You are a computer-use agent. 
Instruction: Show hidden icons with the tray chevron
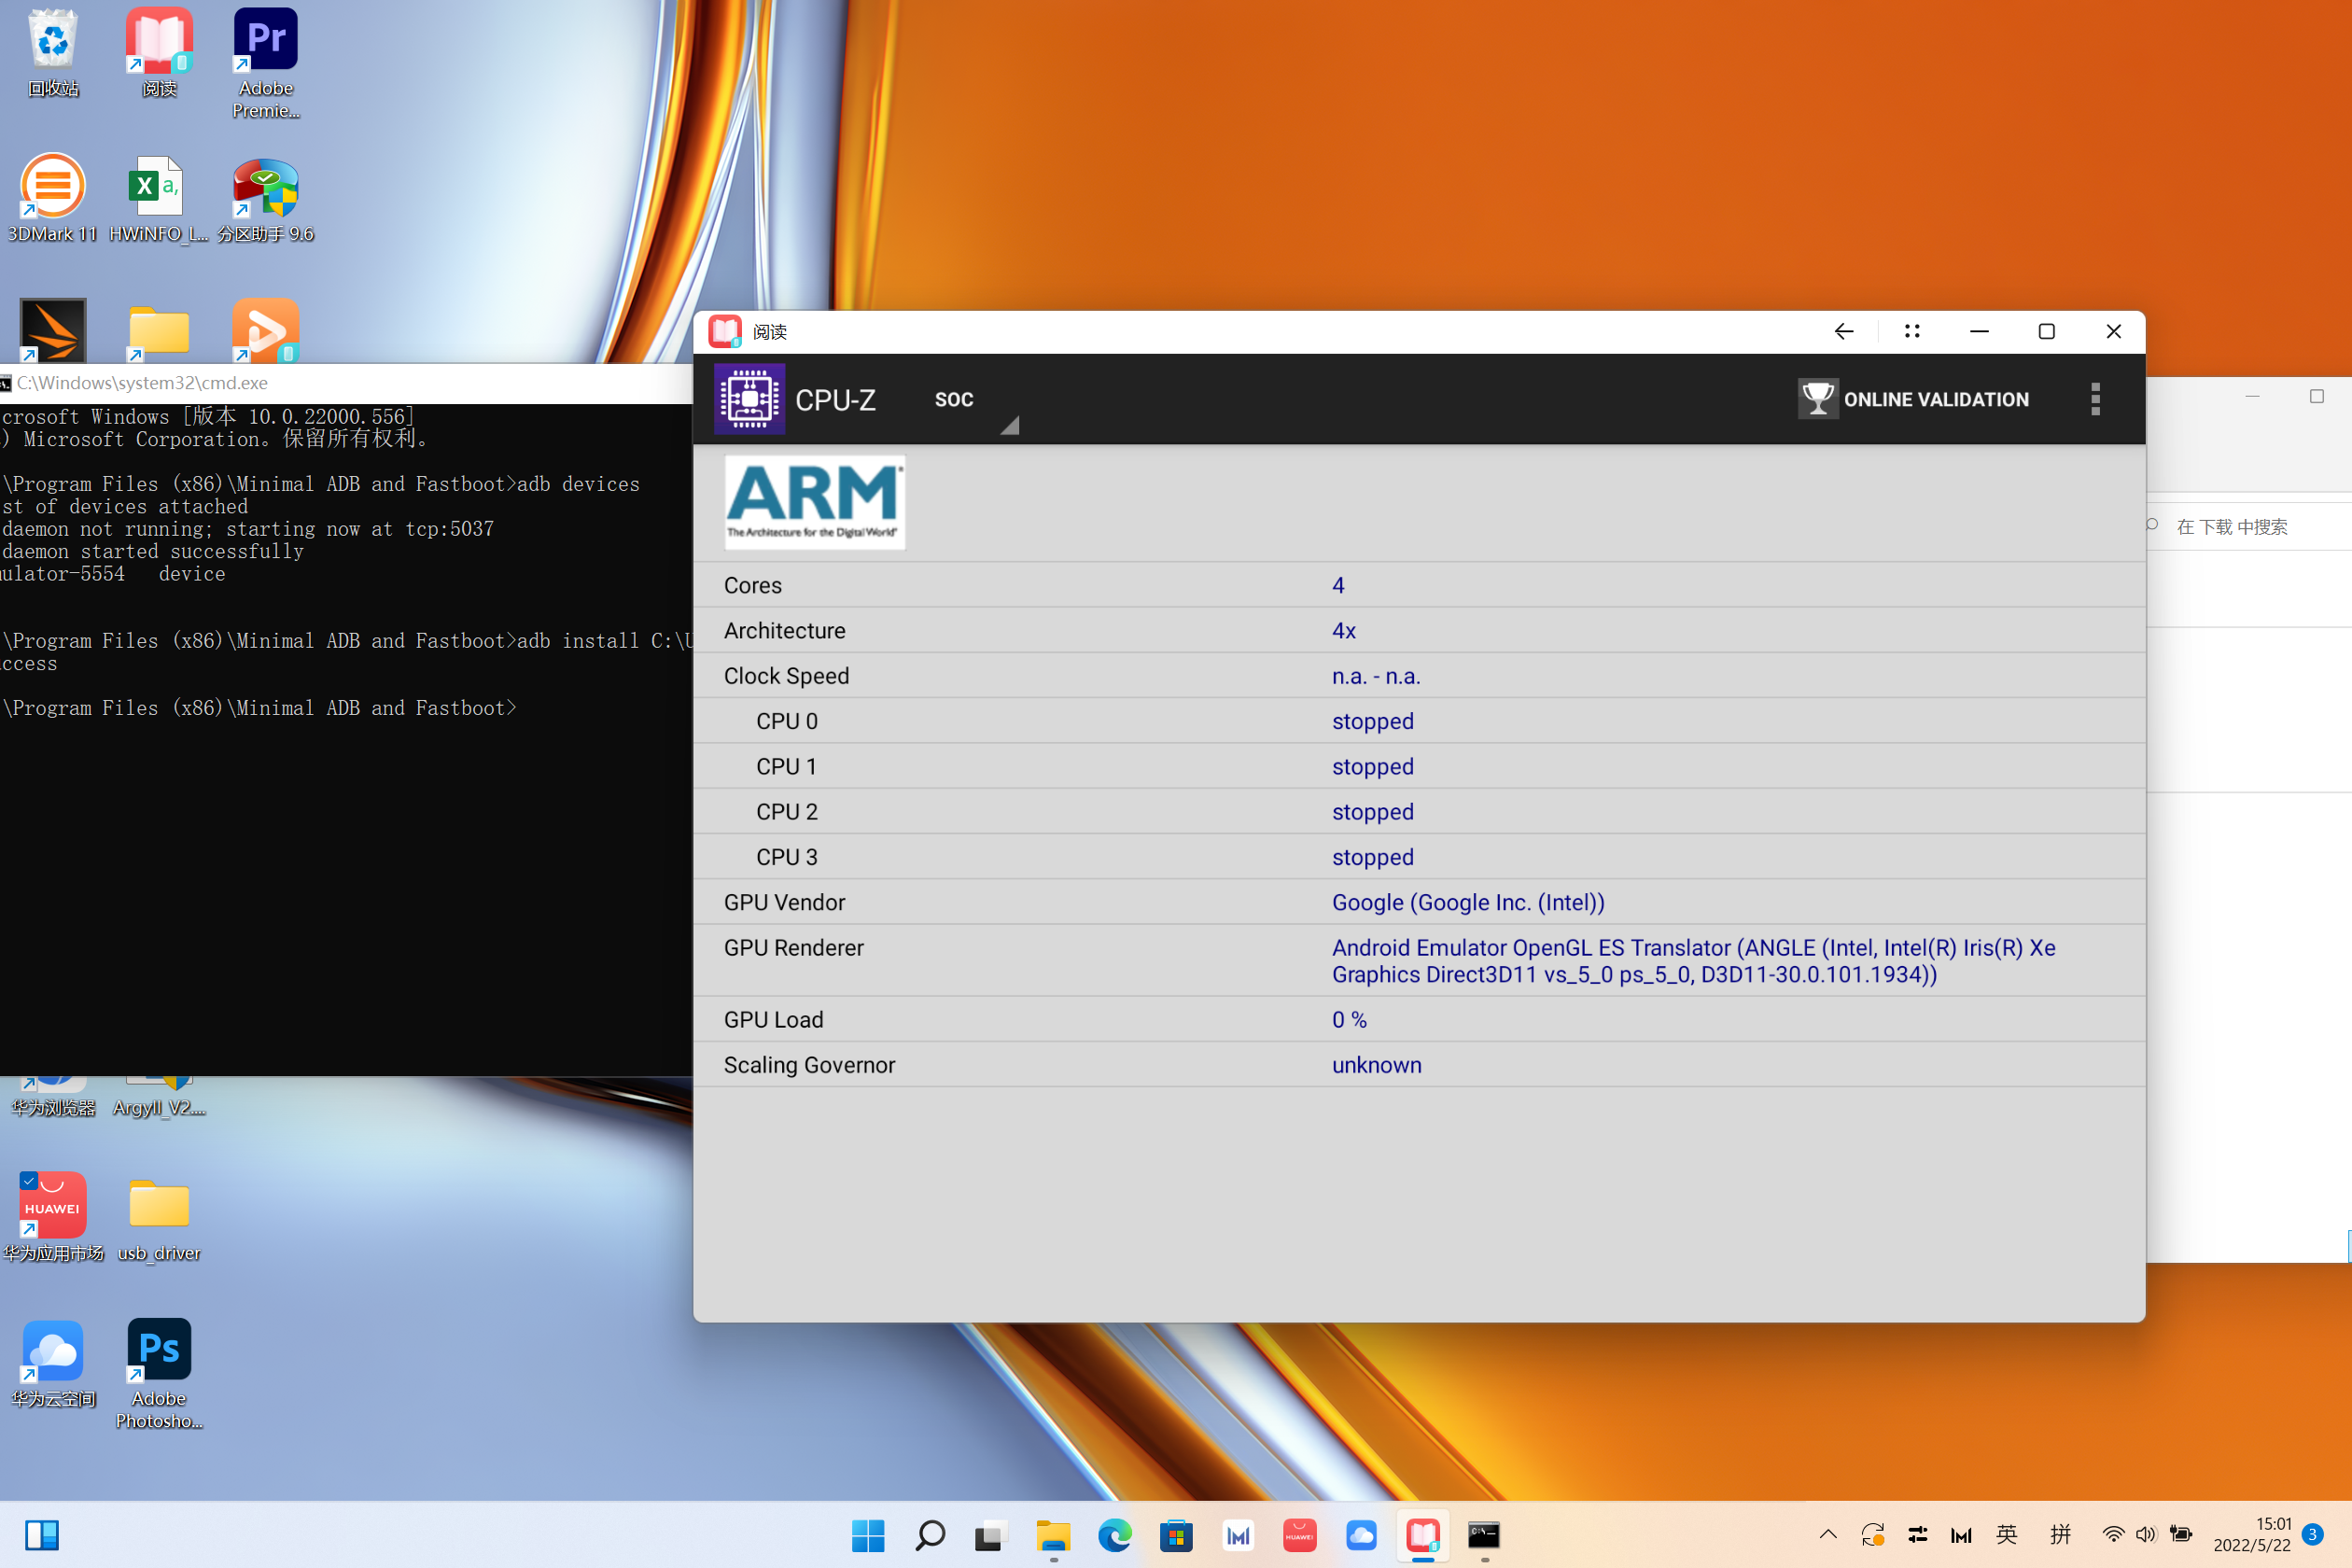pos(1827,1535)
